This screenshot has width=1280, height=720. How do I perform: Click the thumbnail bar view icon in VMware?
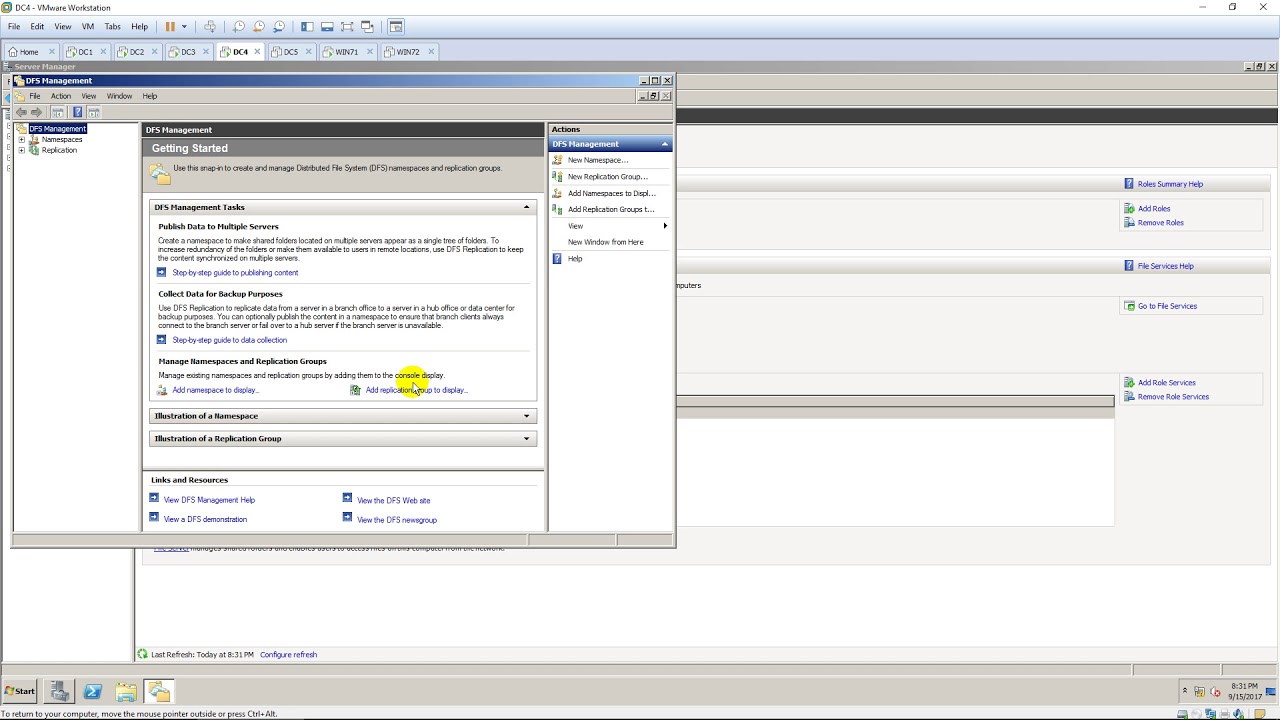click(x=327, y=27)
